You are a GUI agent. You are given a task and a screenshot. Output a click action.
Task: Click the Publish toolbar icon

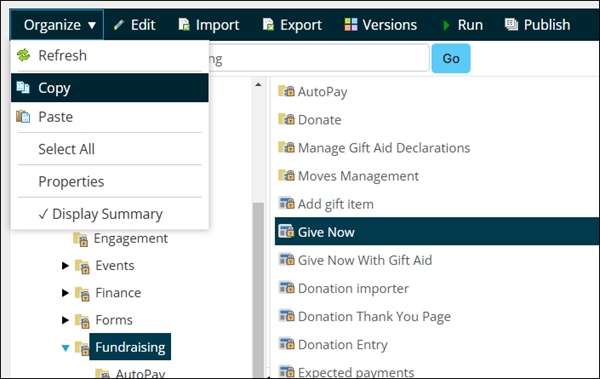coord(511,25)
